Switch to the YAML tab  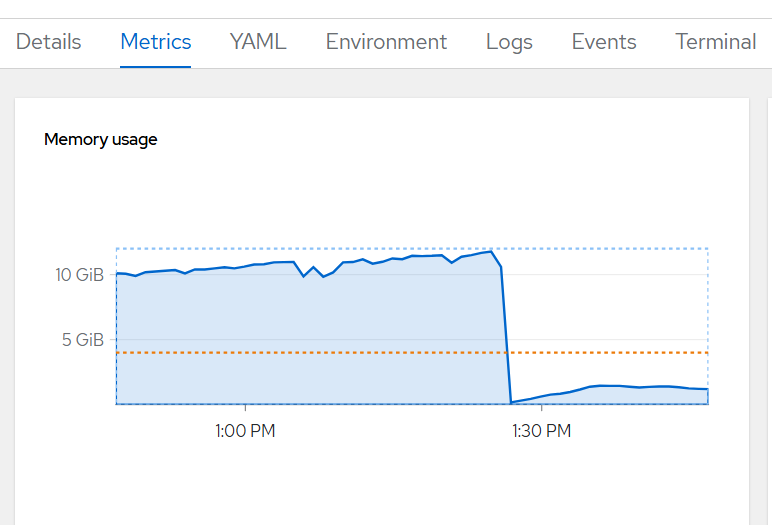pyautogui.click(x=258, y=42)
